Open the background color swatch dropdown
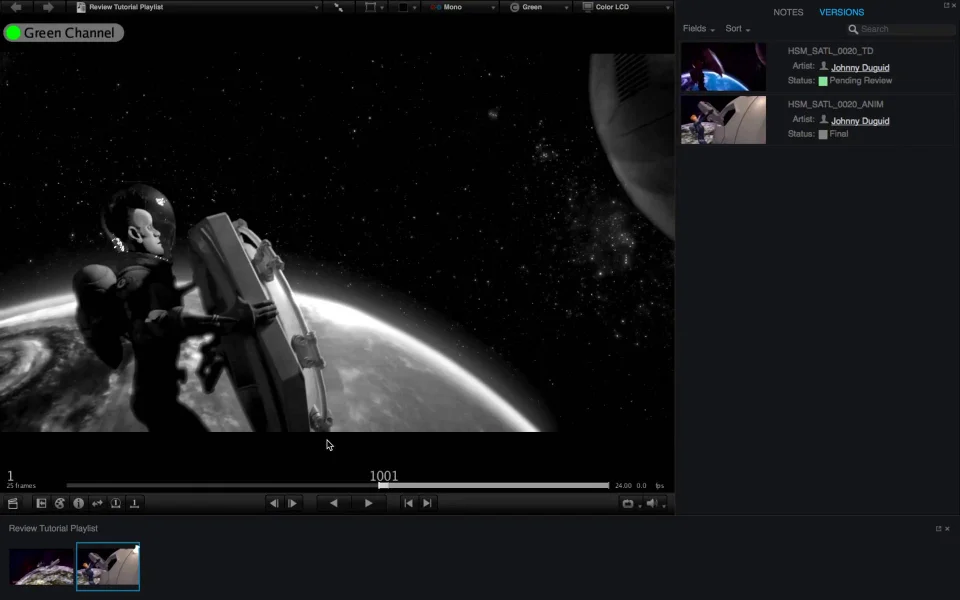 tap(408, 7)
